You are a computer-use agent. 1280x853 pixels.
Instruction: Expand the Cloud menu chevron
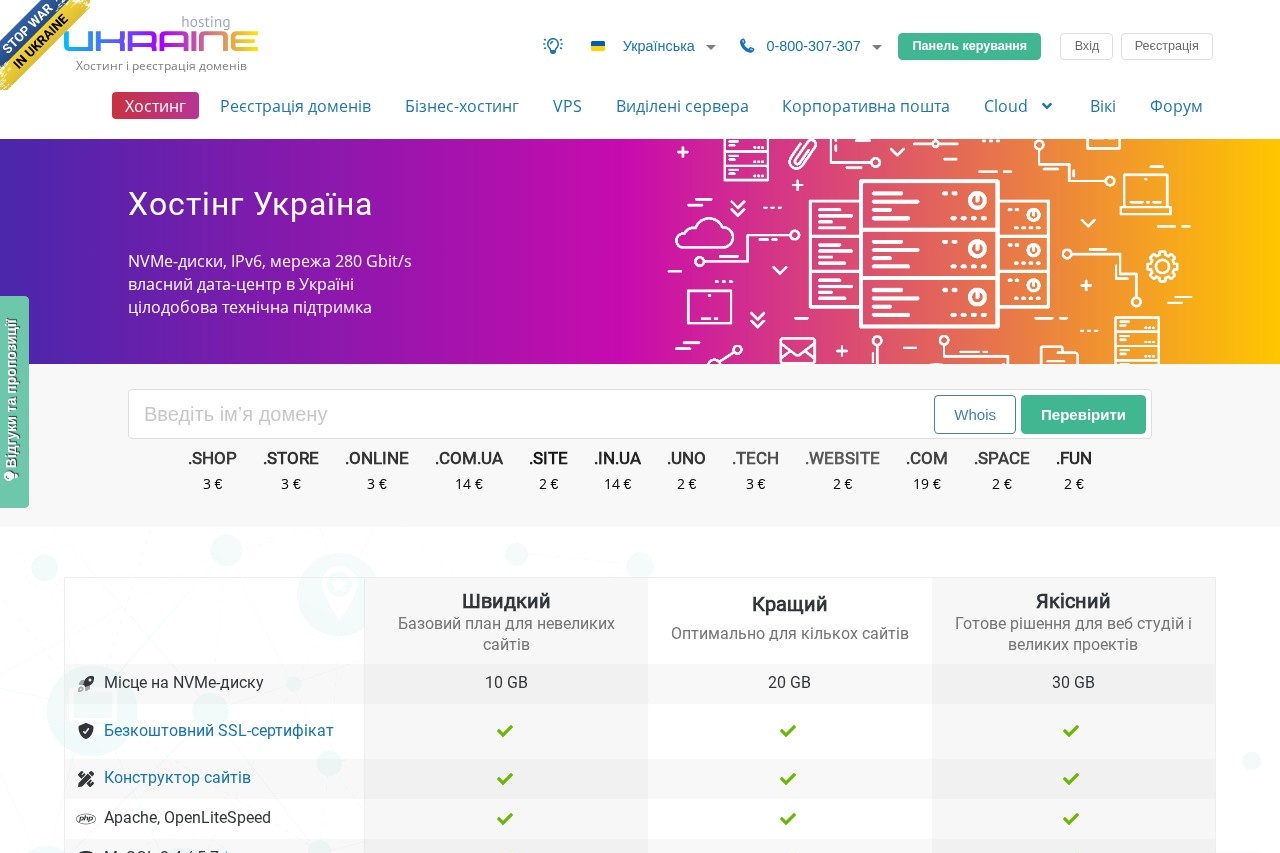pos(1047,106)
